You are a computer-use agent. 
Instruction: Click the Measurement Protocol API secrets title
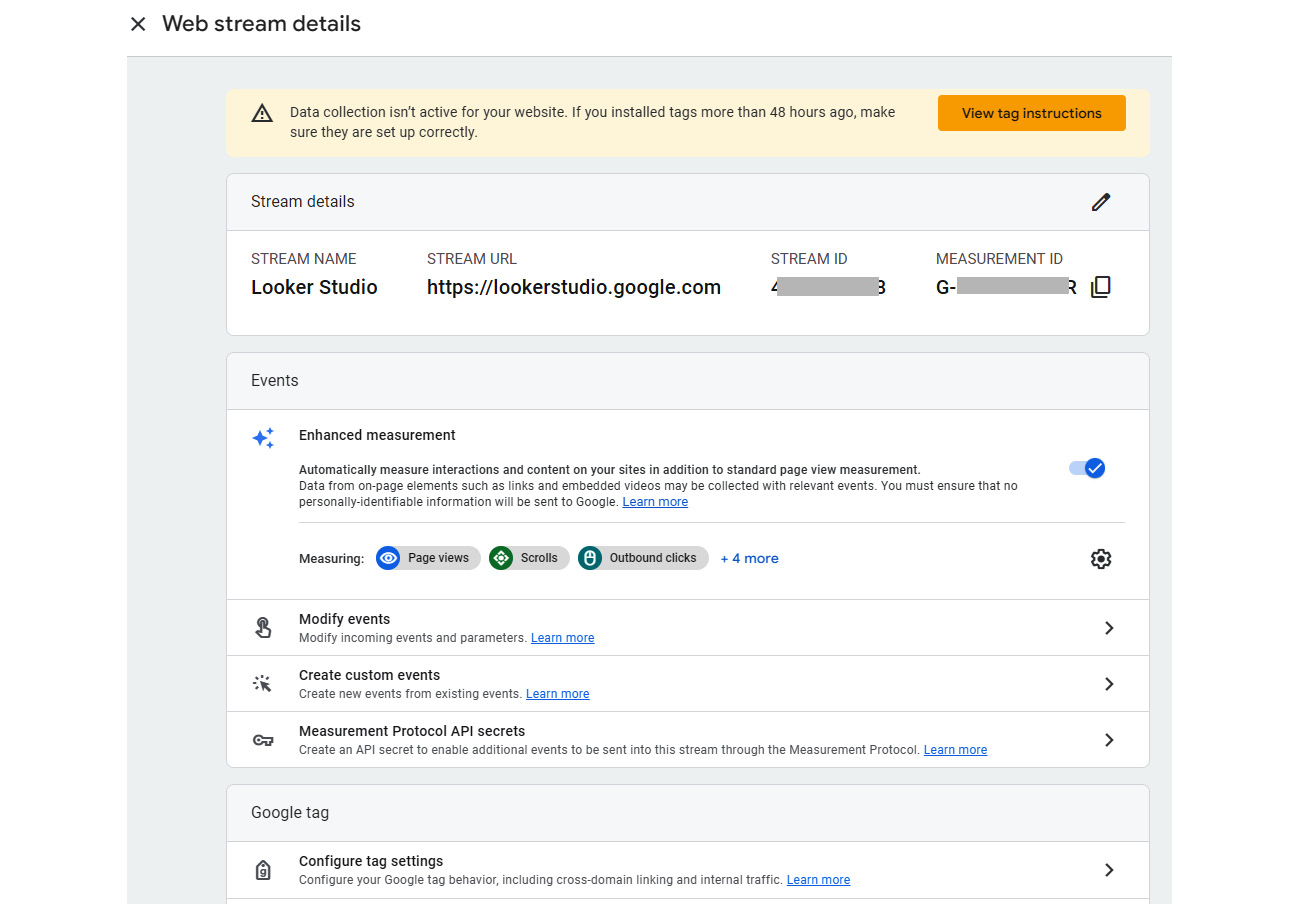[x=412, y=731]
